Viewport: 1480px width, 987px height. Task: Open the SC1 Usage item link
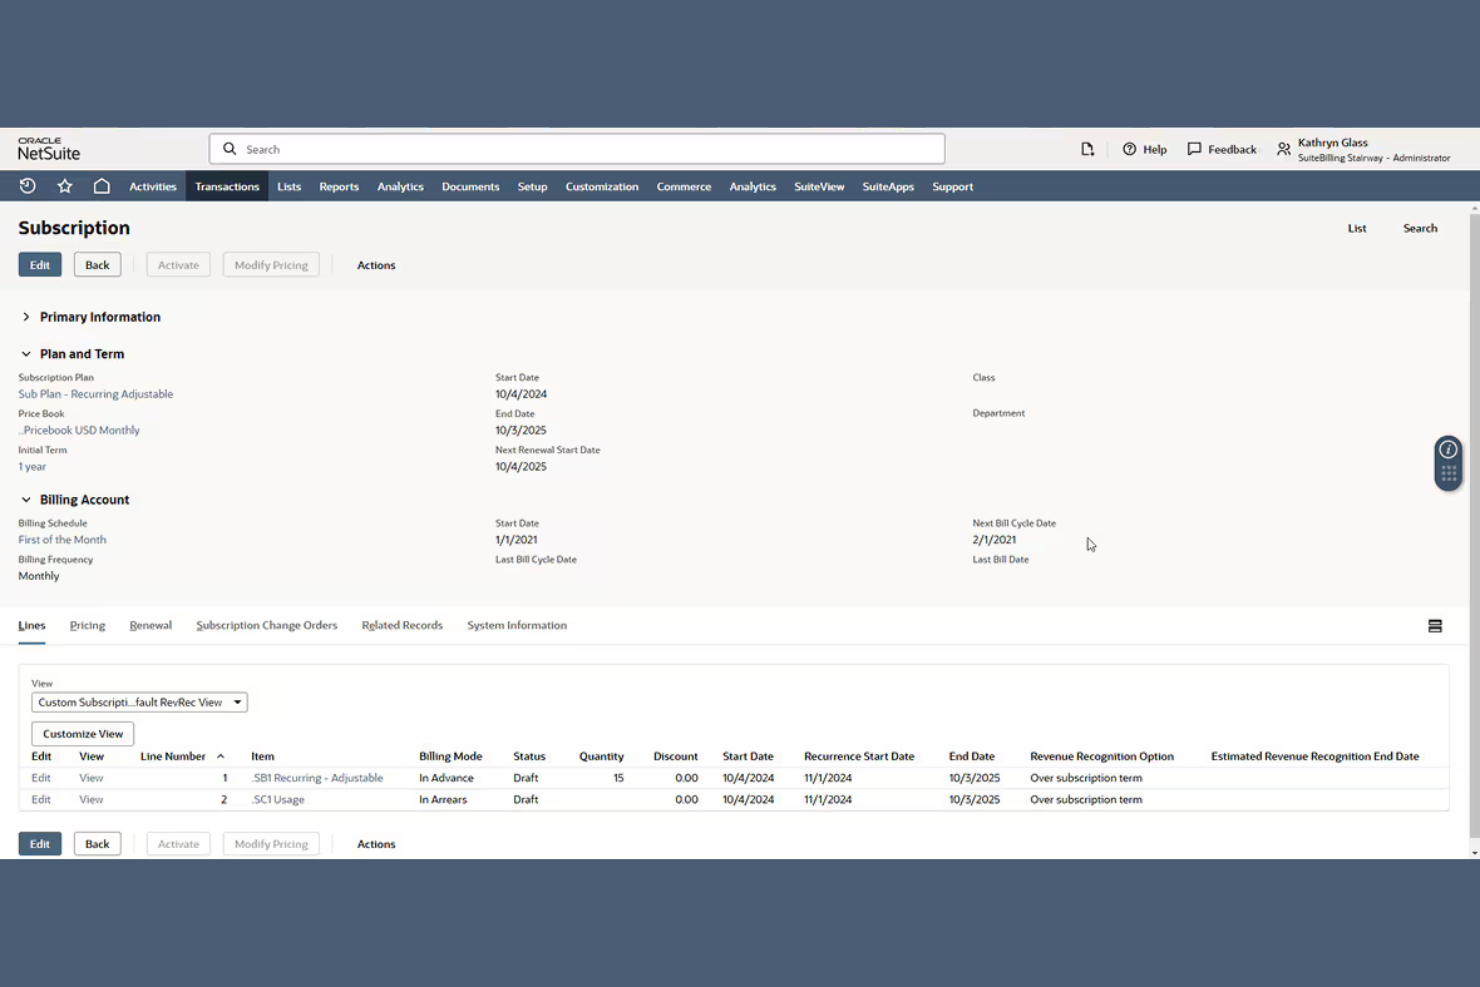point(278,800)
